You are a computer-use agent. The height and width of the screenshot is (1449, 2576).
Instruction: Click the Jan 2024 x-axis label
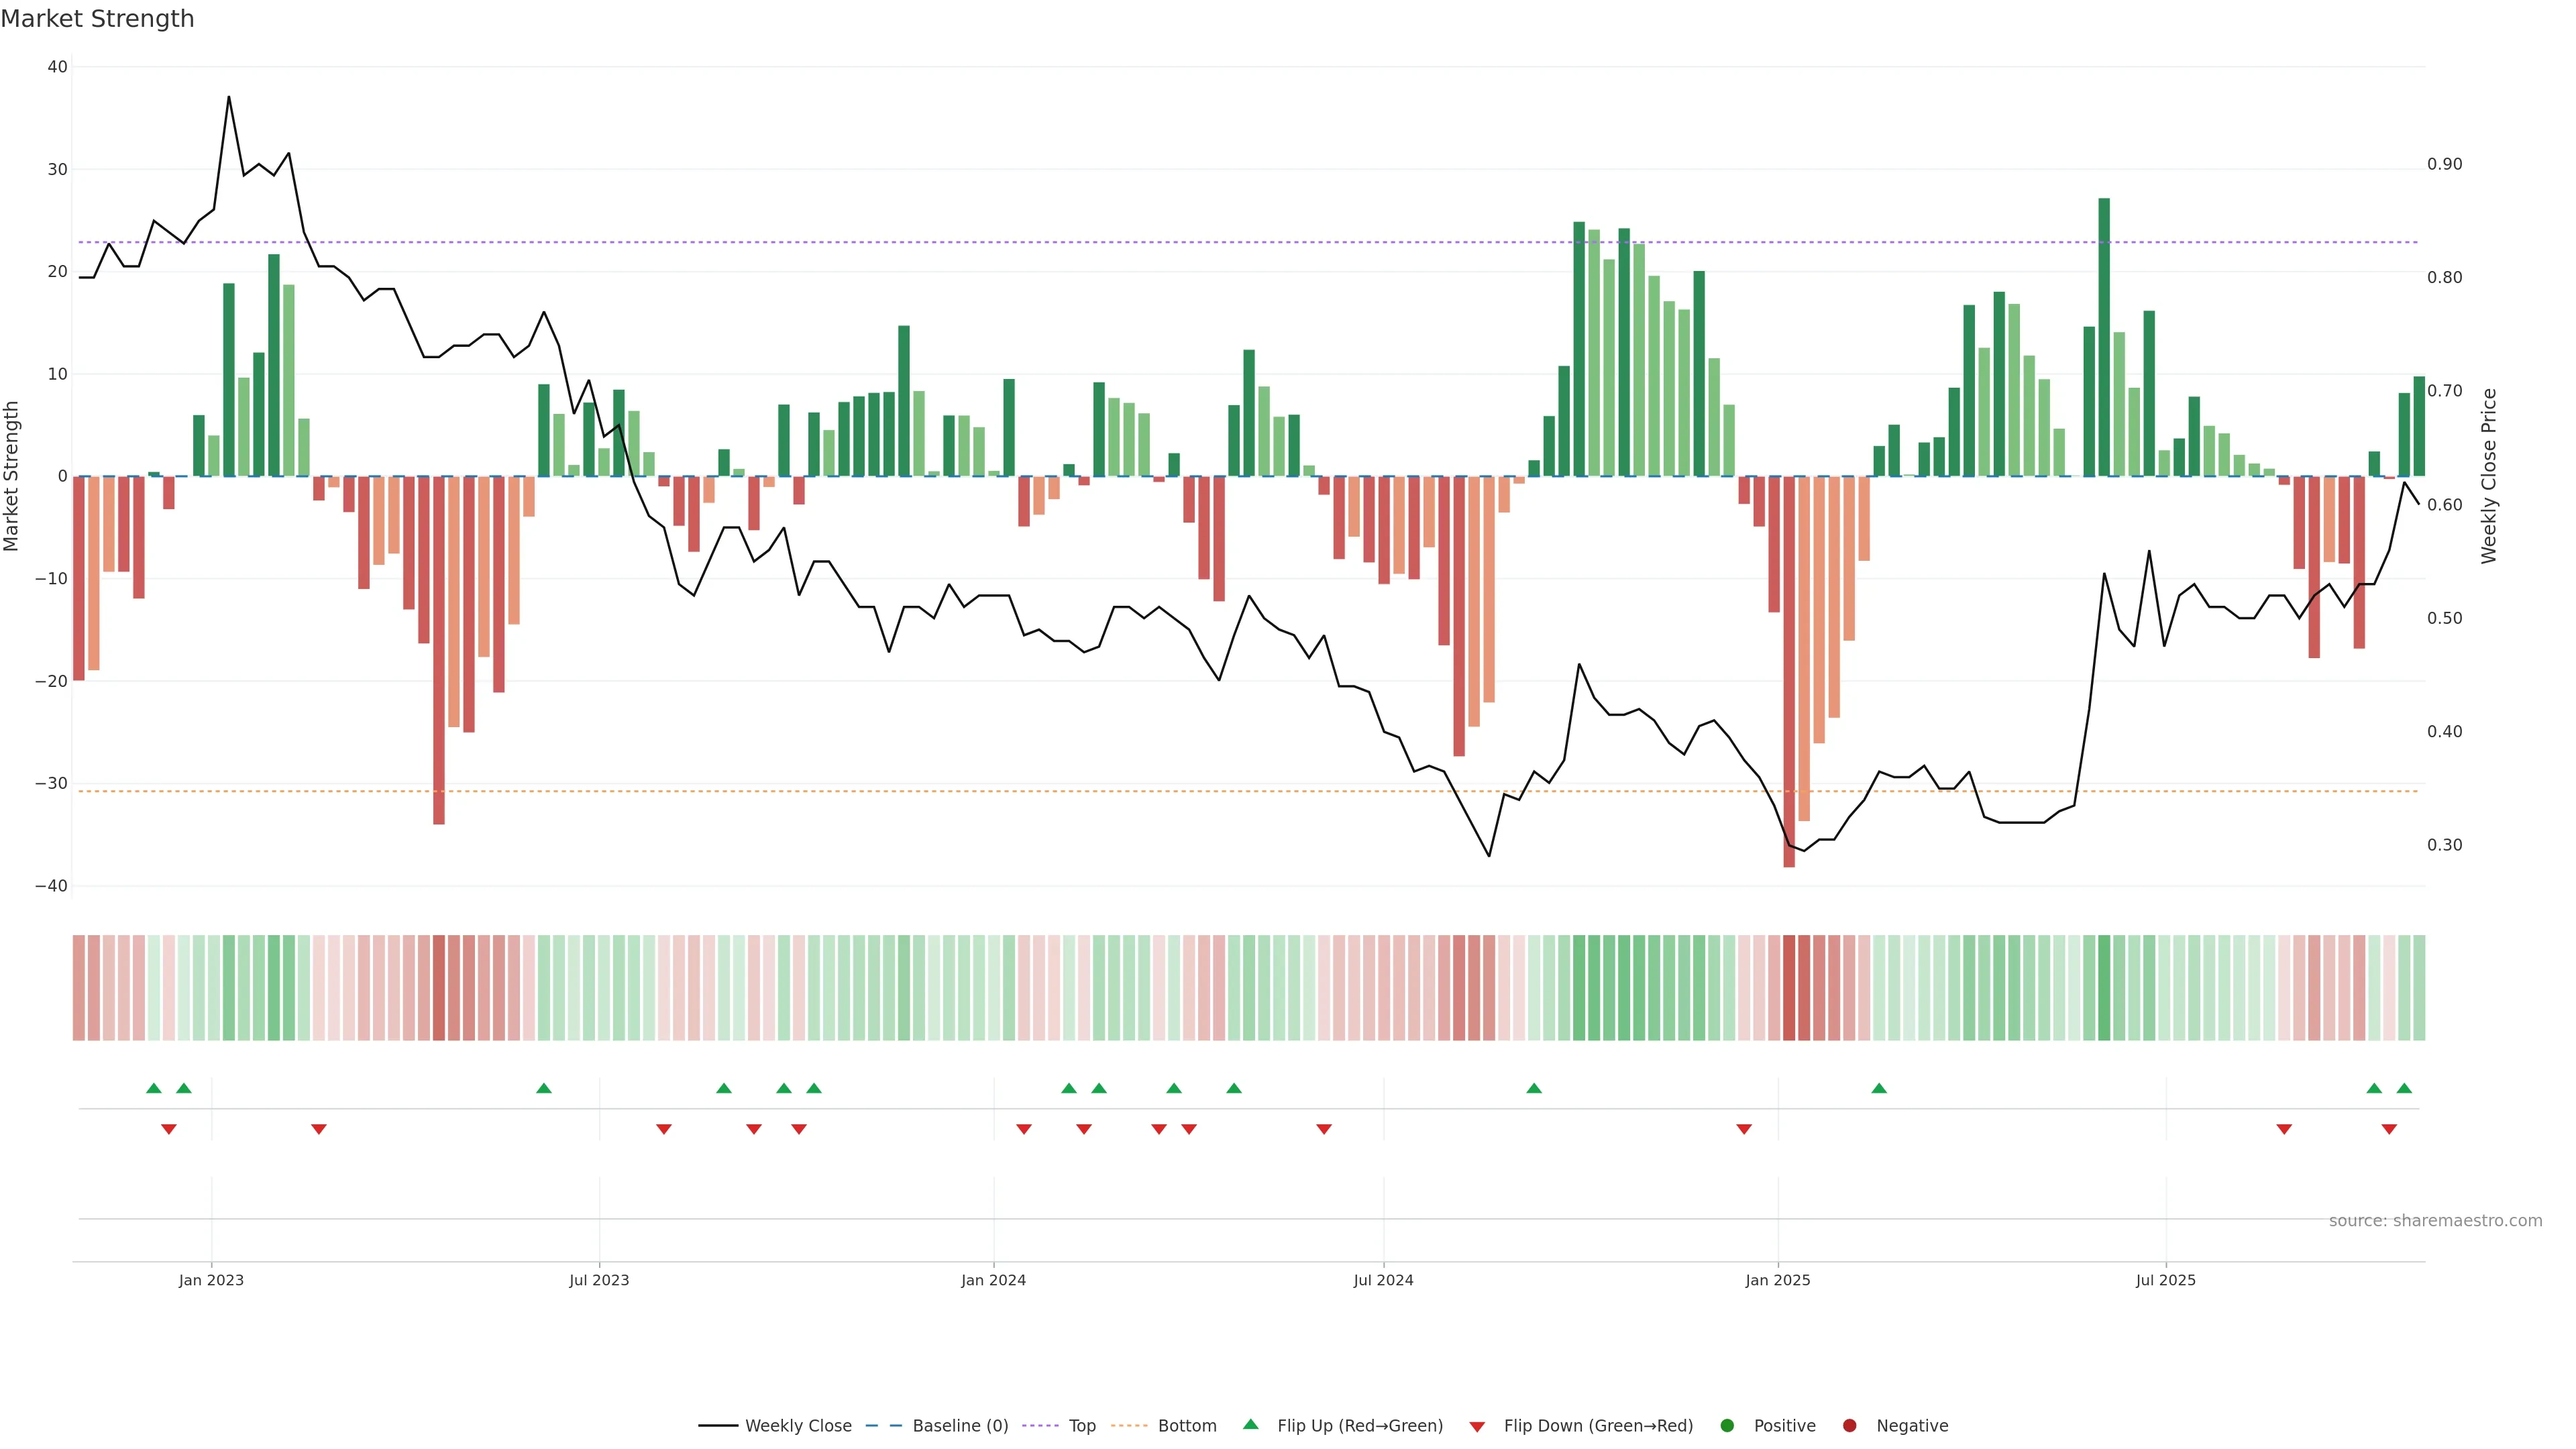coord(993,1280)
